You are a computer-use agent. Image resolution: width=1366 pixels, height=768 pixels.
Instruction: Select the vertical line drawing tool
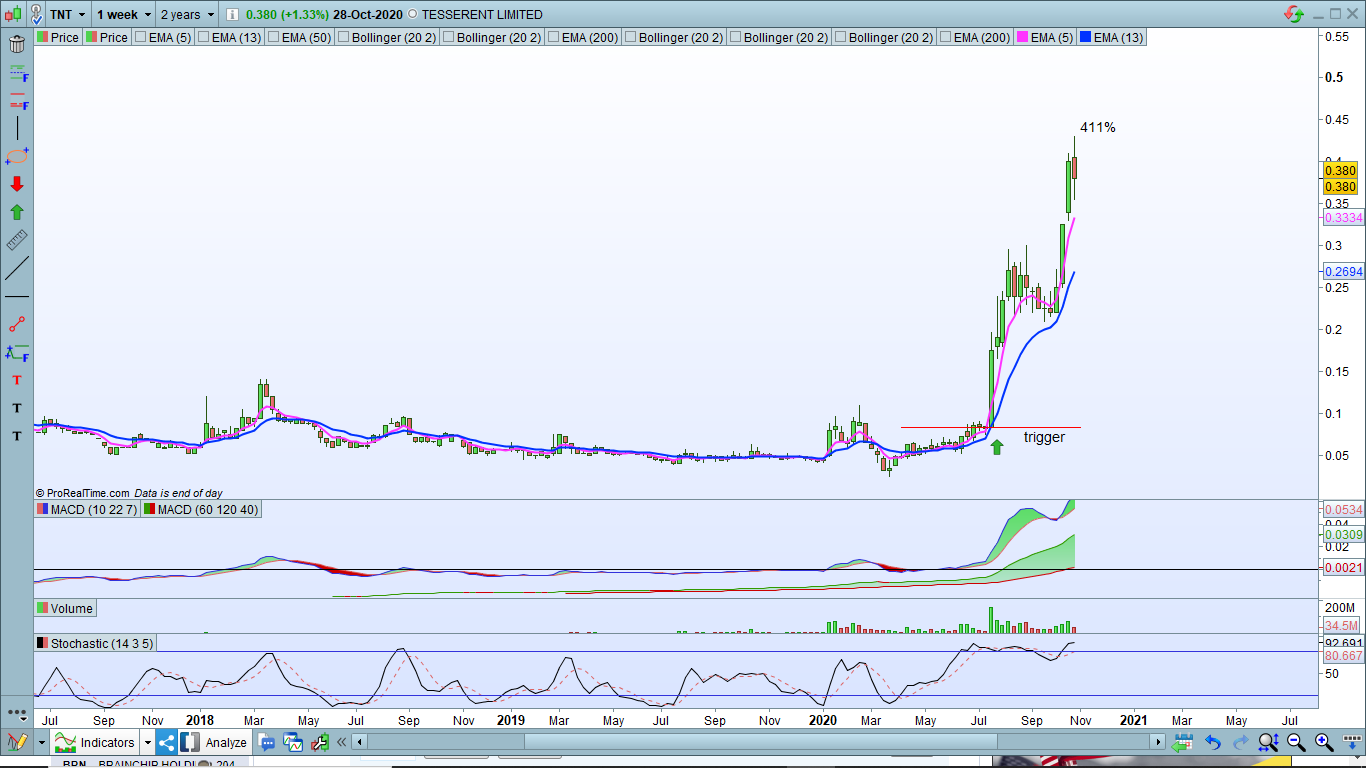17,128
